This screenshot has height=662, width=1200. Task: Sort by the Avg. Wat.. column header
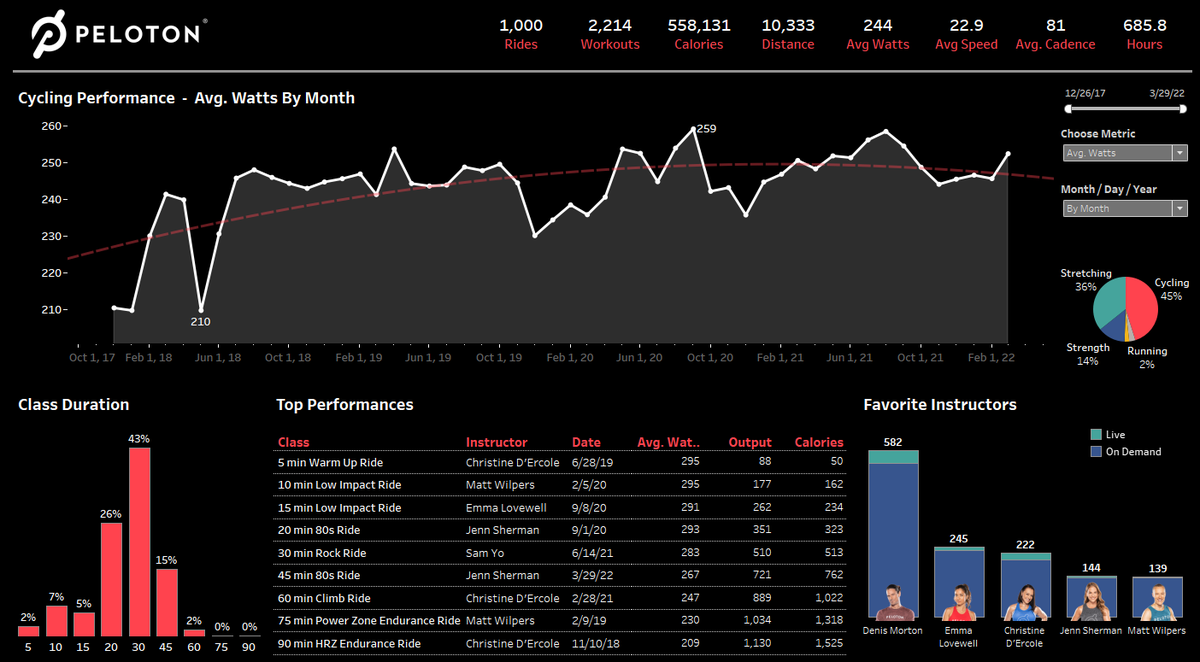click(x=669, y=442)
